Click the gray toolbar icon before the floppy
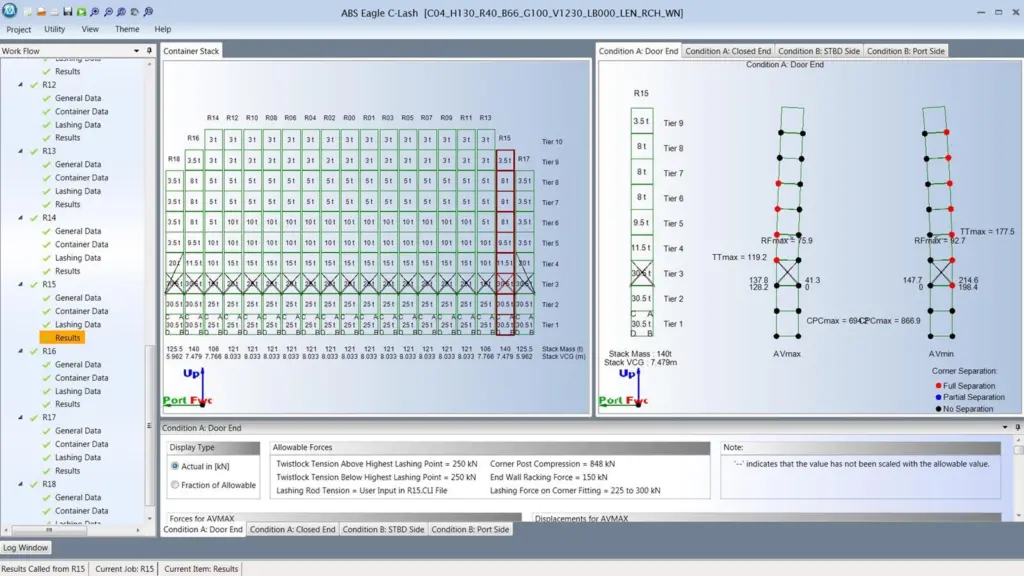Screen dimensions: 1024x576 click(x=54, y=12)
